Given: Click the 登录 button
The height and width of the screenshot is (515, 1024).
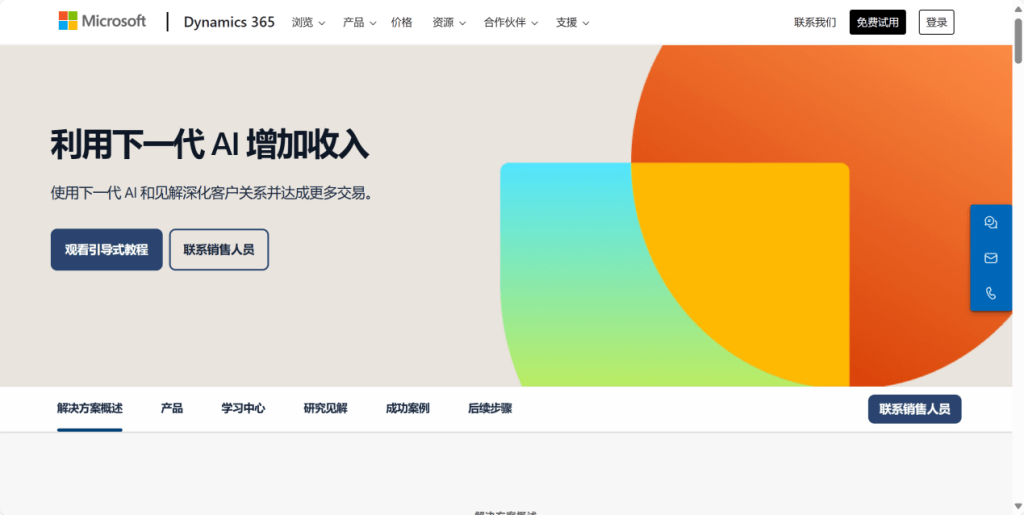Looking at the screenshot, I should (936, 22).
